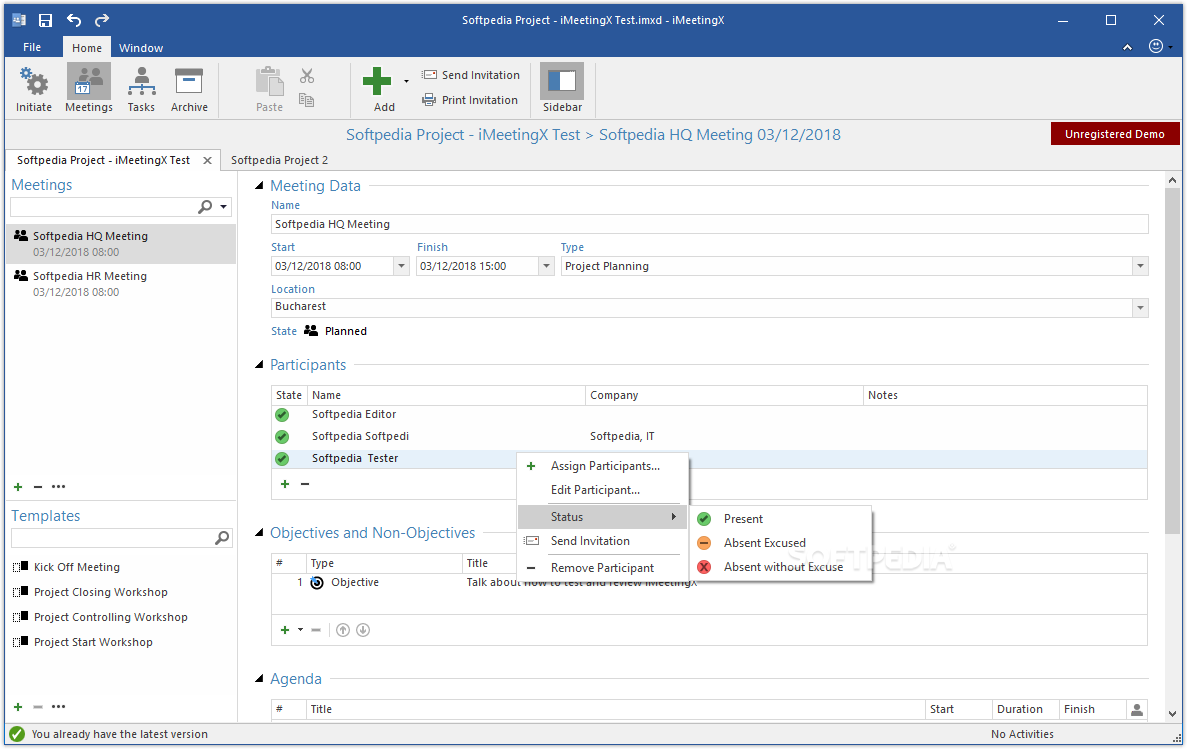Collapse the ribbon with the chevron
The width and height of the screenshot is (1187, 749).
[1127, 47]
